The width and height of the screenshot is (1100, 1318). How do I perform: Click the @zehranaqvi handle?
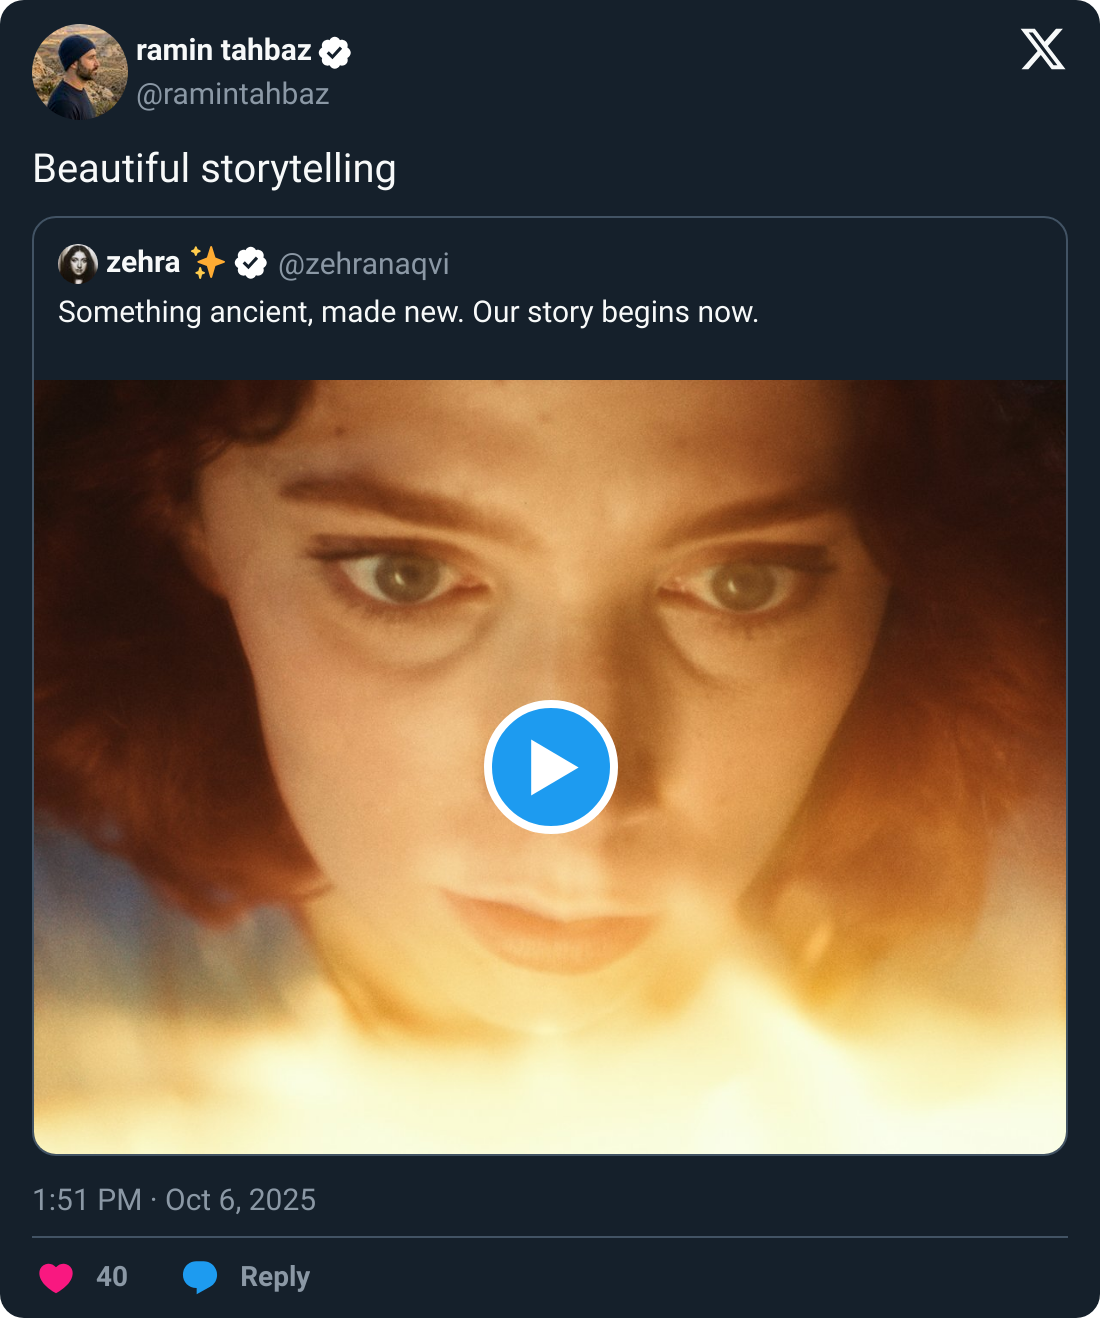click(x=363, y=264)
